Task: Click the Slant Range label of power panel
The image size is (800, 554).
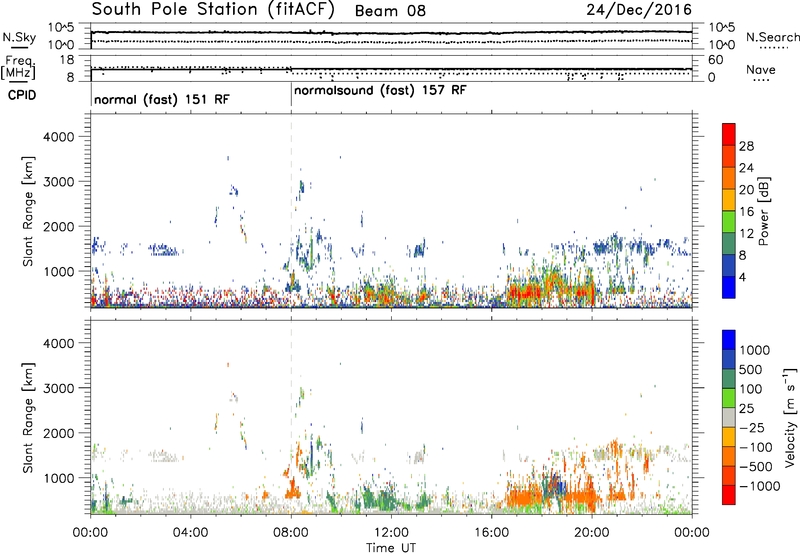Action: point(29,211)
